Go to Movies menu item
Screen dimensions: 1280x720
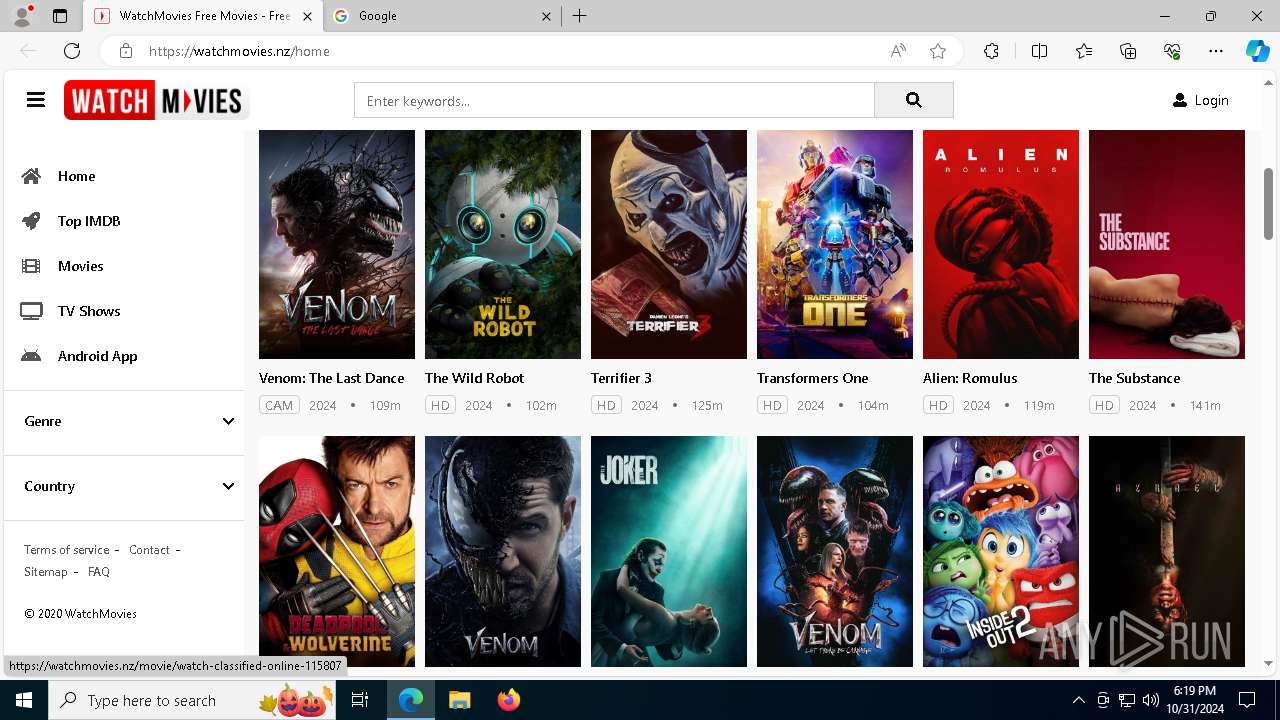pos(81,266)
